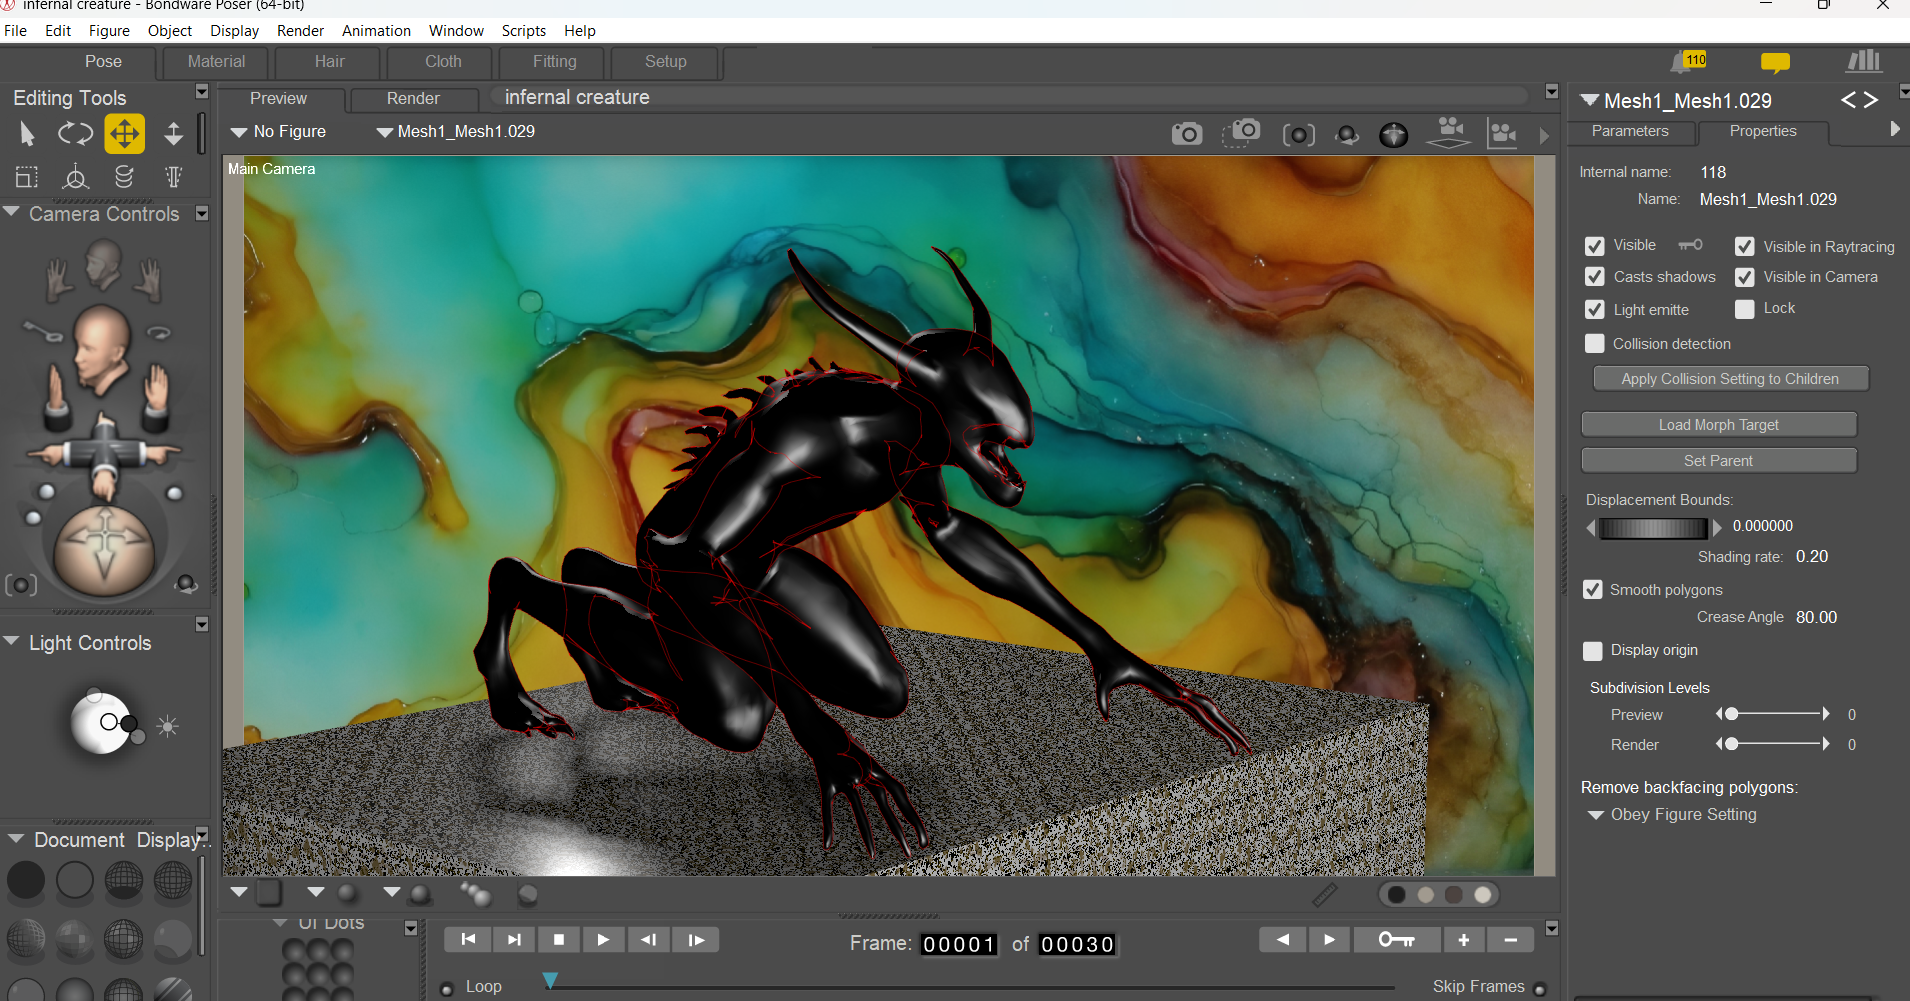The width and height of the screenshot is (1910, 1001).
Task: Switch to the Parameters tab
Action: [1630, 131]
